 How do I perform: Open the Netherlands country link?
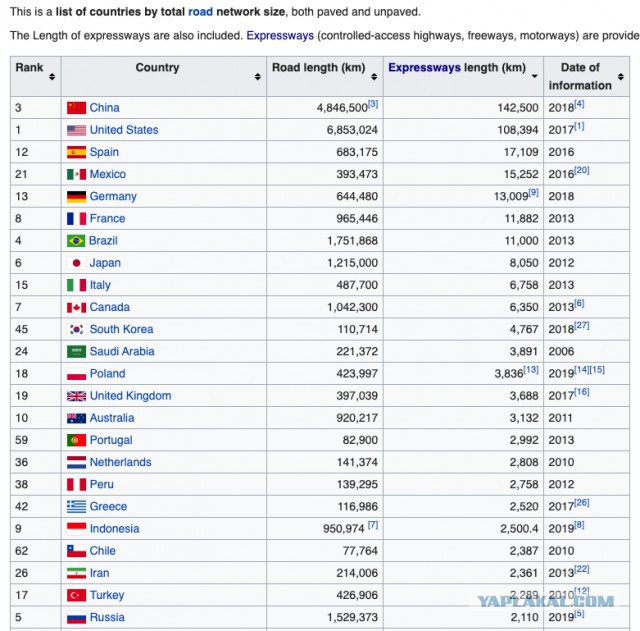120,462
